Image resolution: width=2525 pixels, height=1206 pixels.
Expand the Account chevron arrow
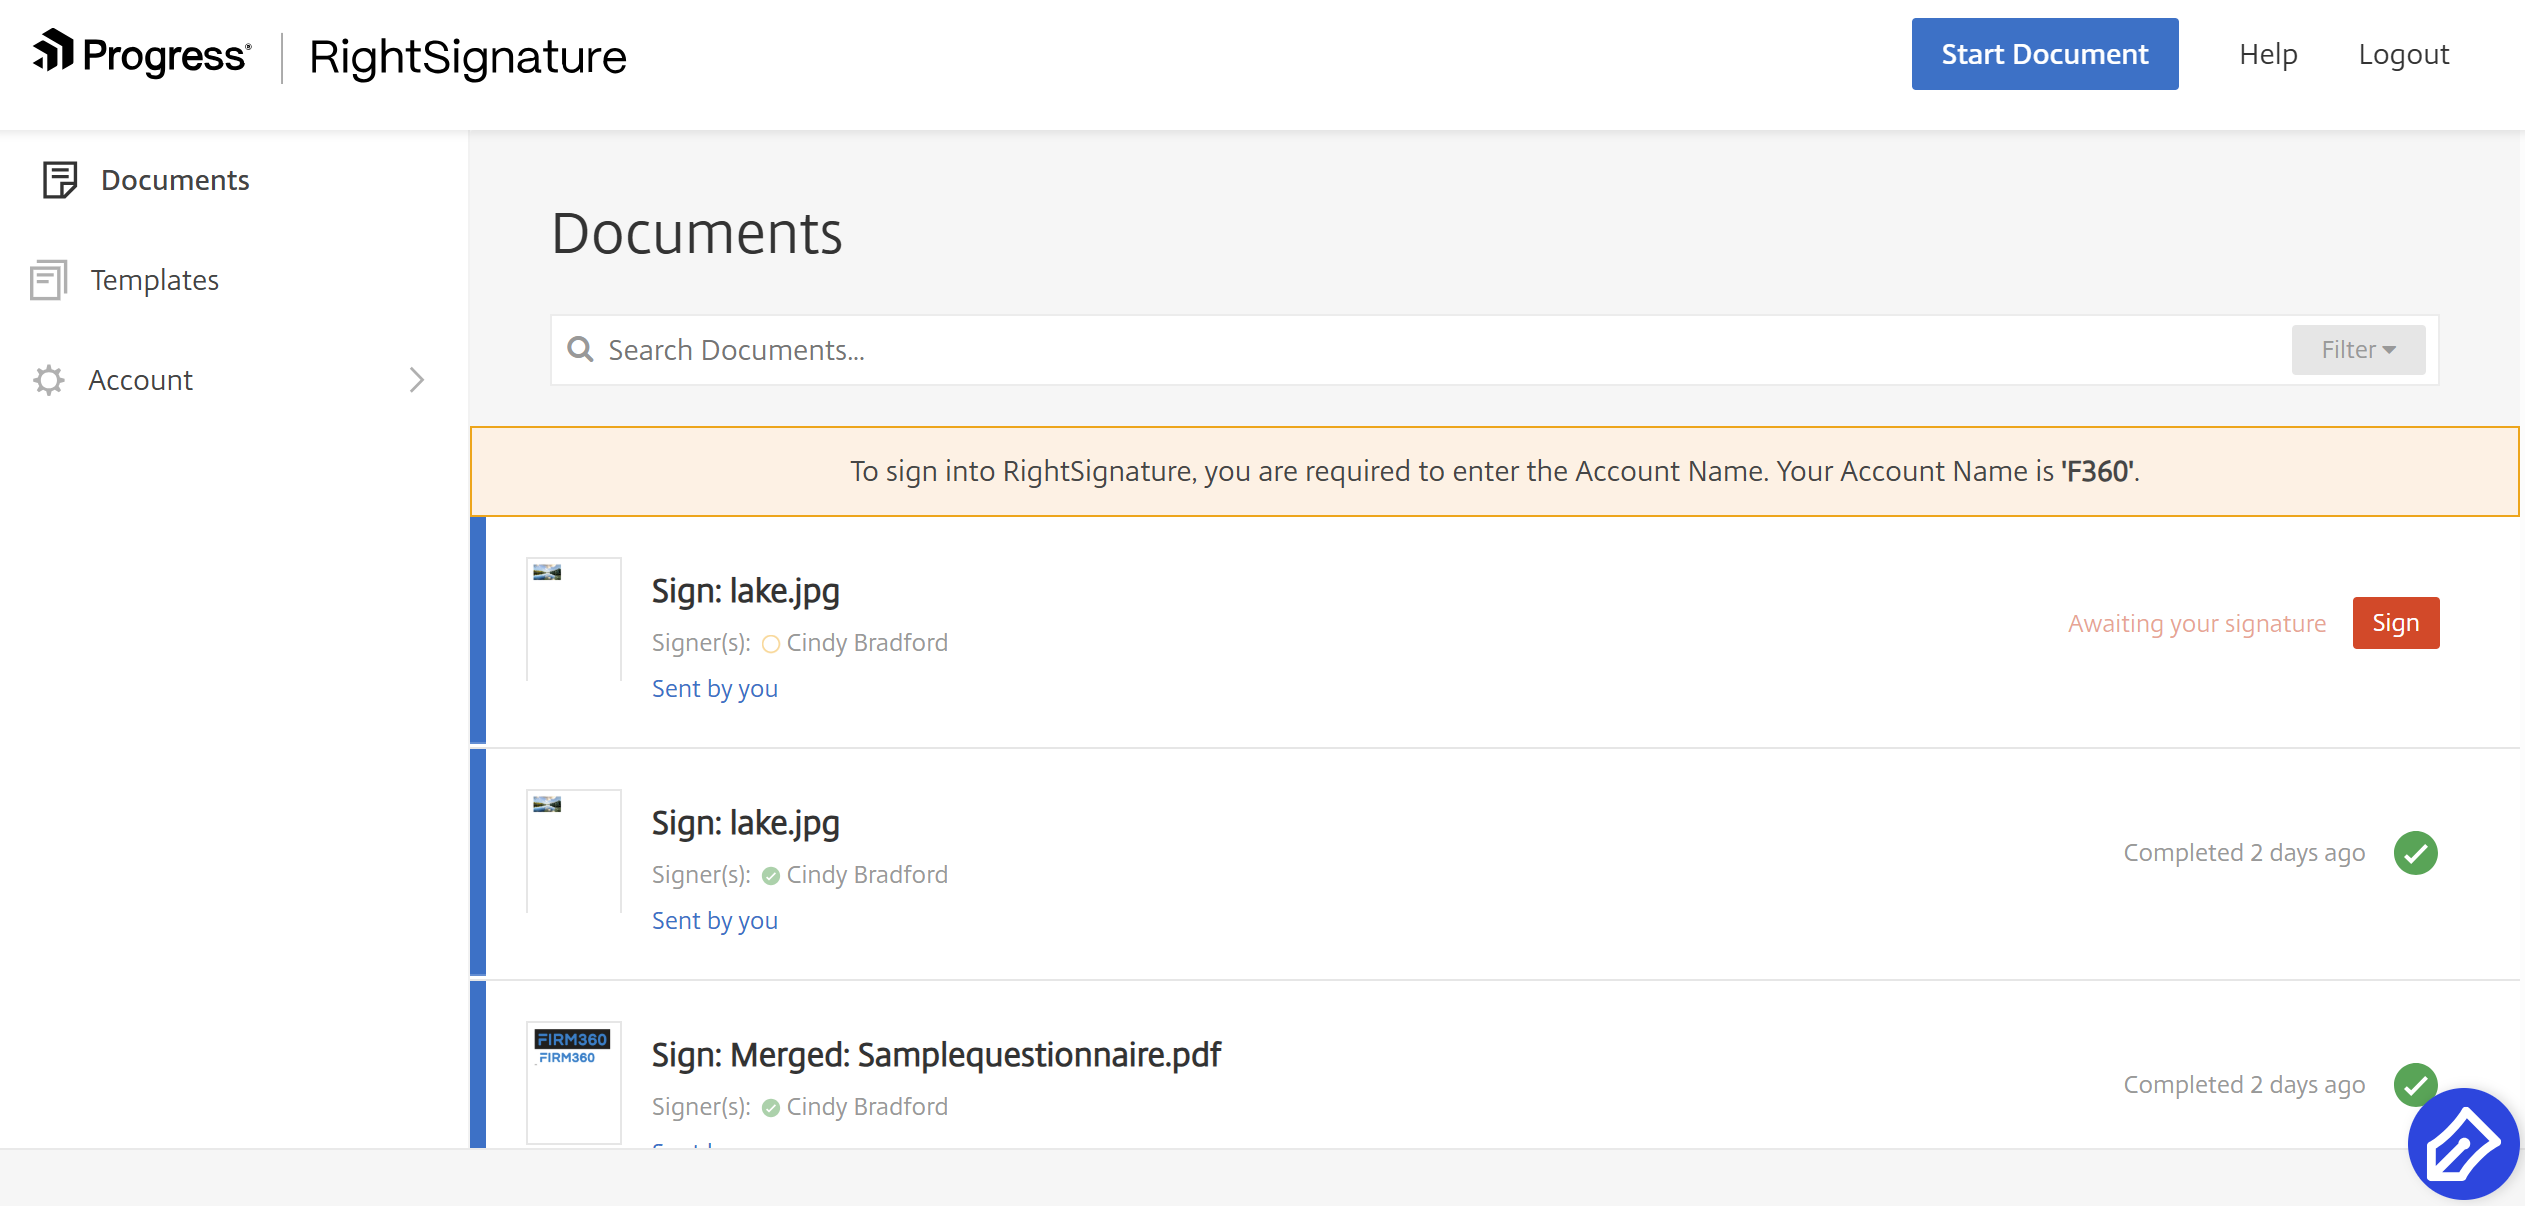pyautogui.click(x=417, y=380)
